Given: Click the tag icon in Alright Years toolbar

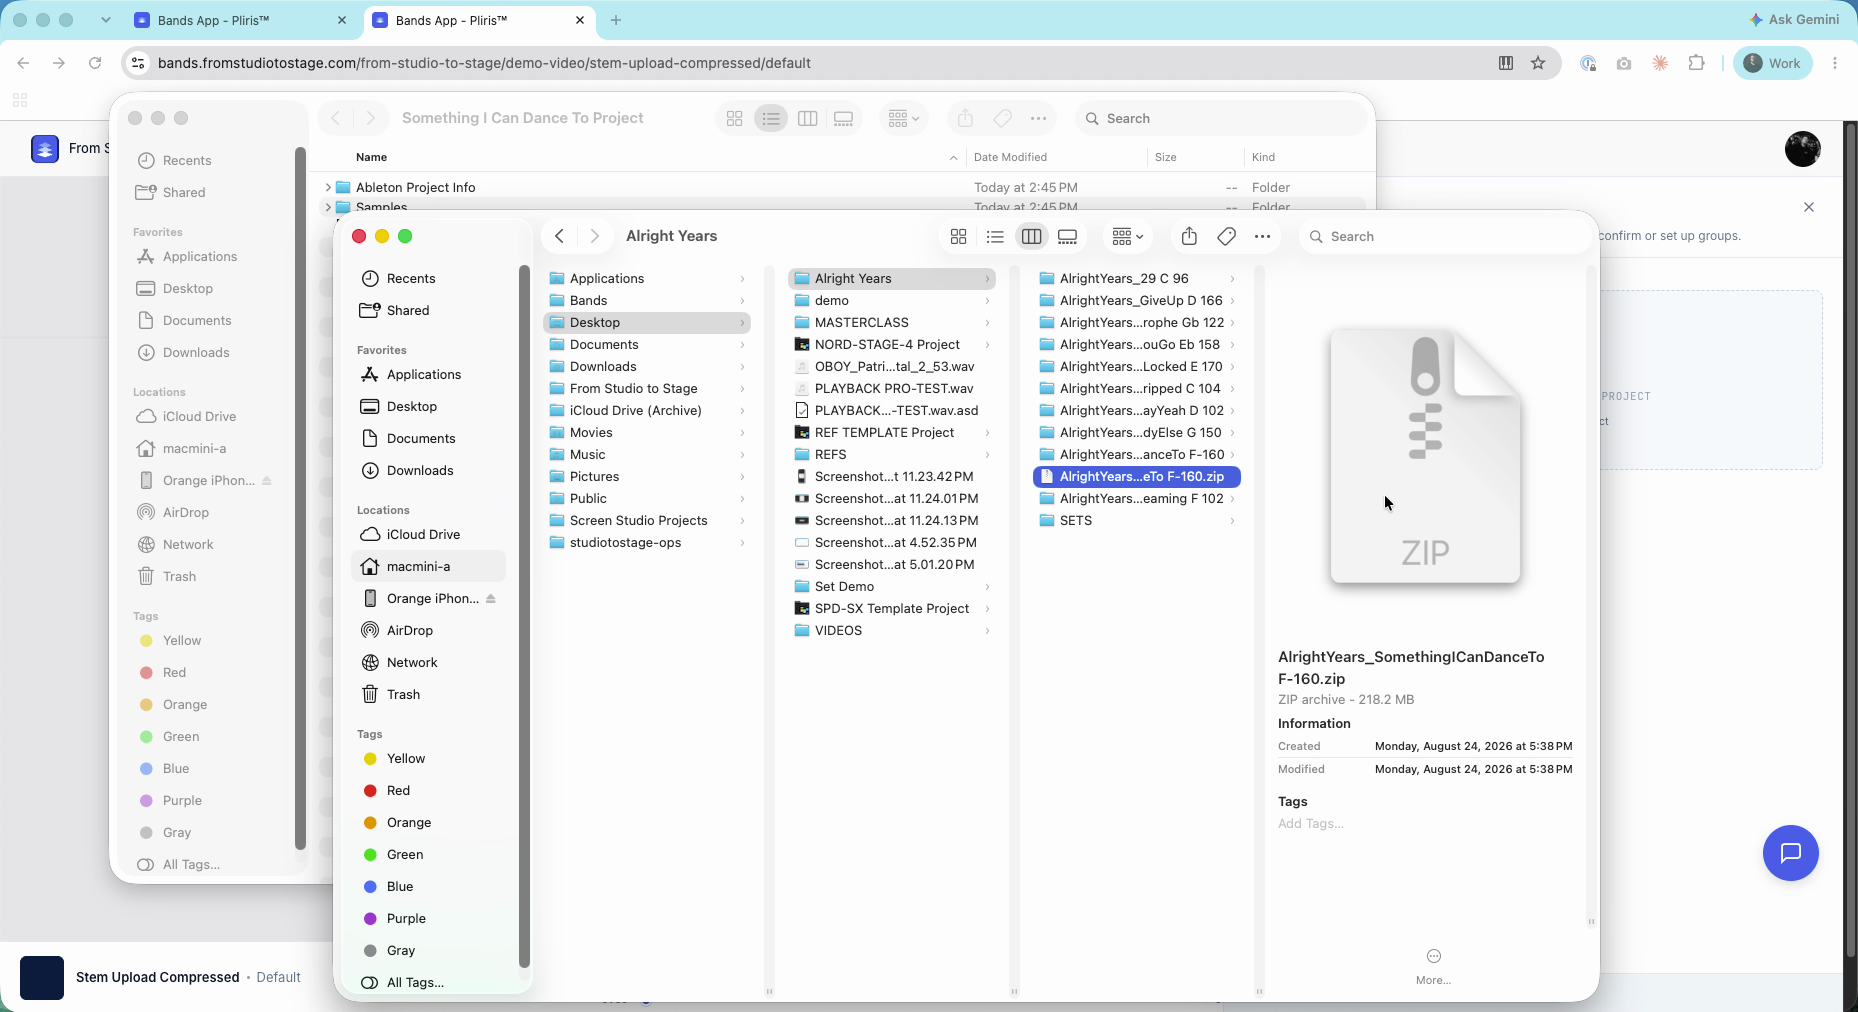Looking at the screenshot, I should coord(1226,236).
